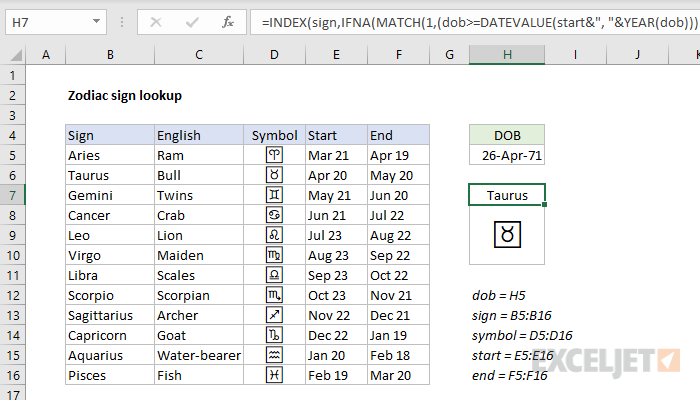Click the Scorpio symbol cell
700x400 pixels.
274,295
